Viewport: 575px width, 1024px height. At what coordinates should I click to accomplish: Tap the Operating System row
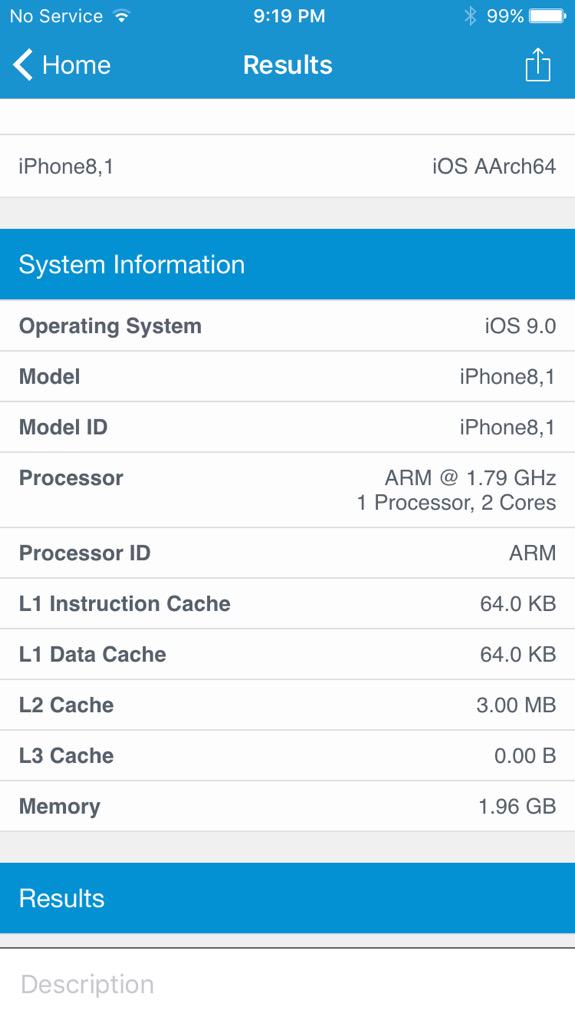288,326
